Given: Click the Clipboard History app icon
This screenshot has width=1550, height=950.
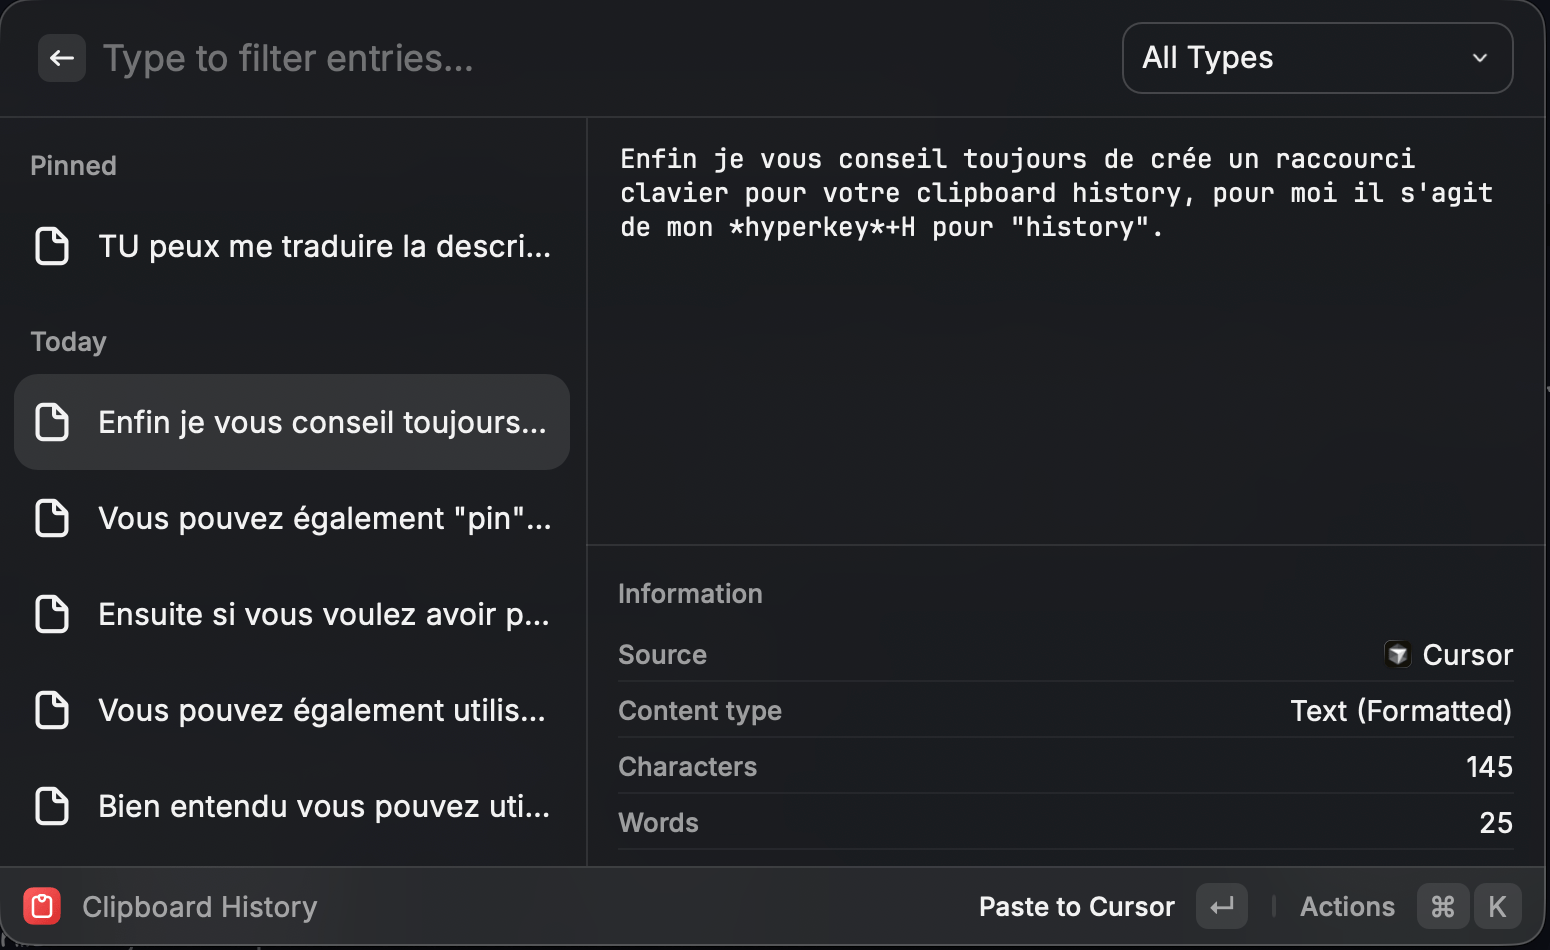Looking at the screenshot, I should [42, 907].
